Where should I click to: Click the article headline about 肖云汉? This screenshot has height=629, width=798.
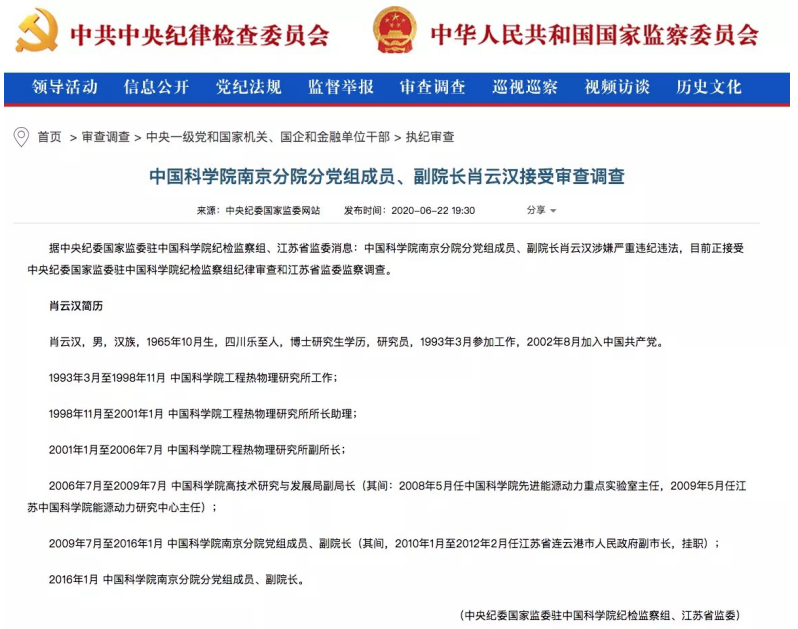387,177
